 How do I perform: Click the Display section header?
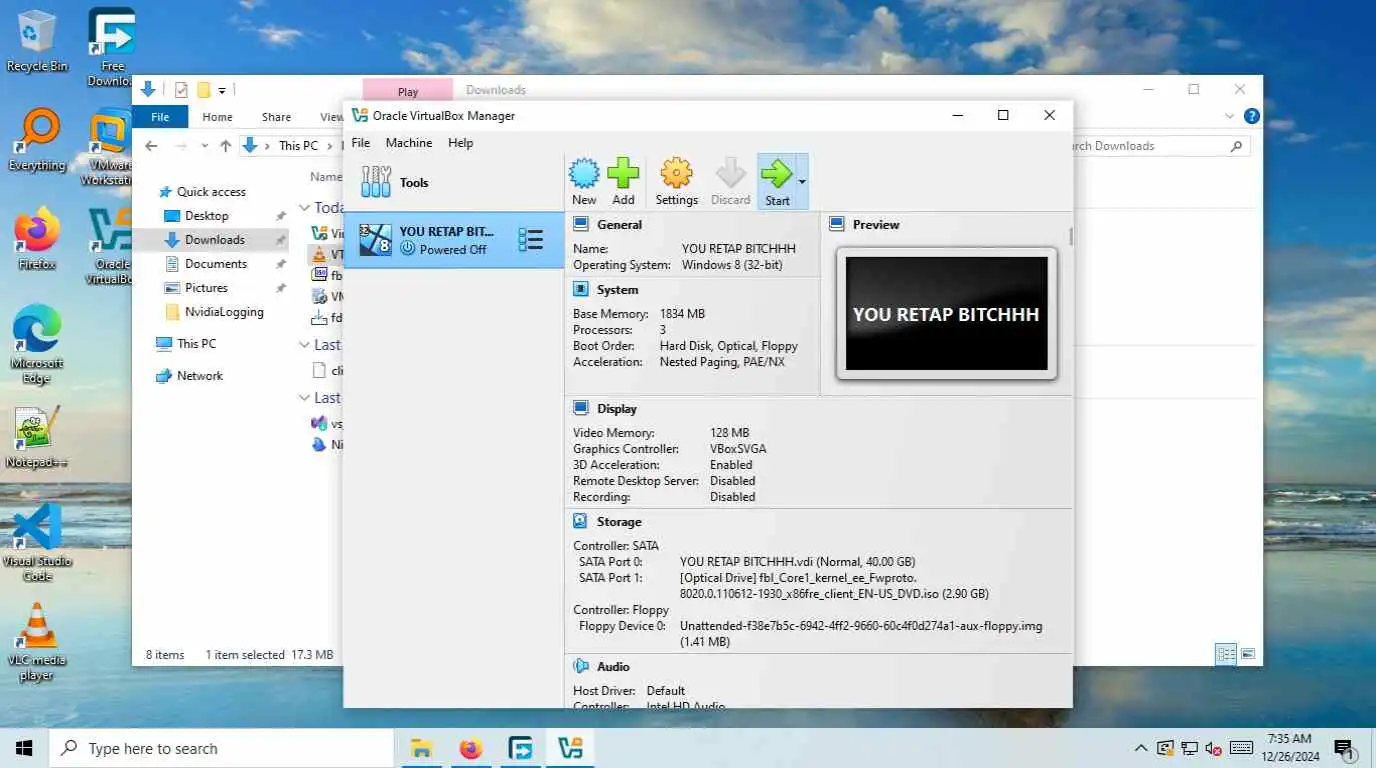point(617,409)
